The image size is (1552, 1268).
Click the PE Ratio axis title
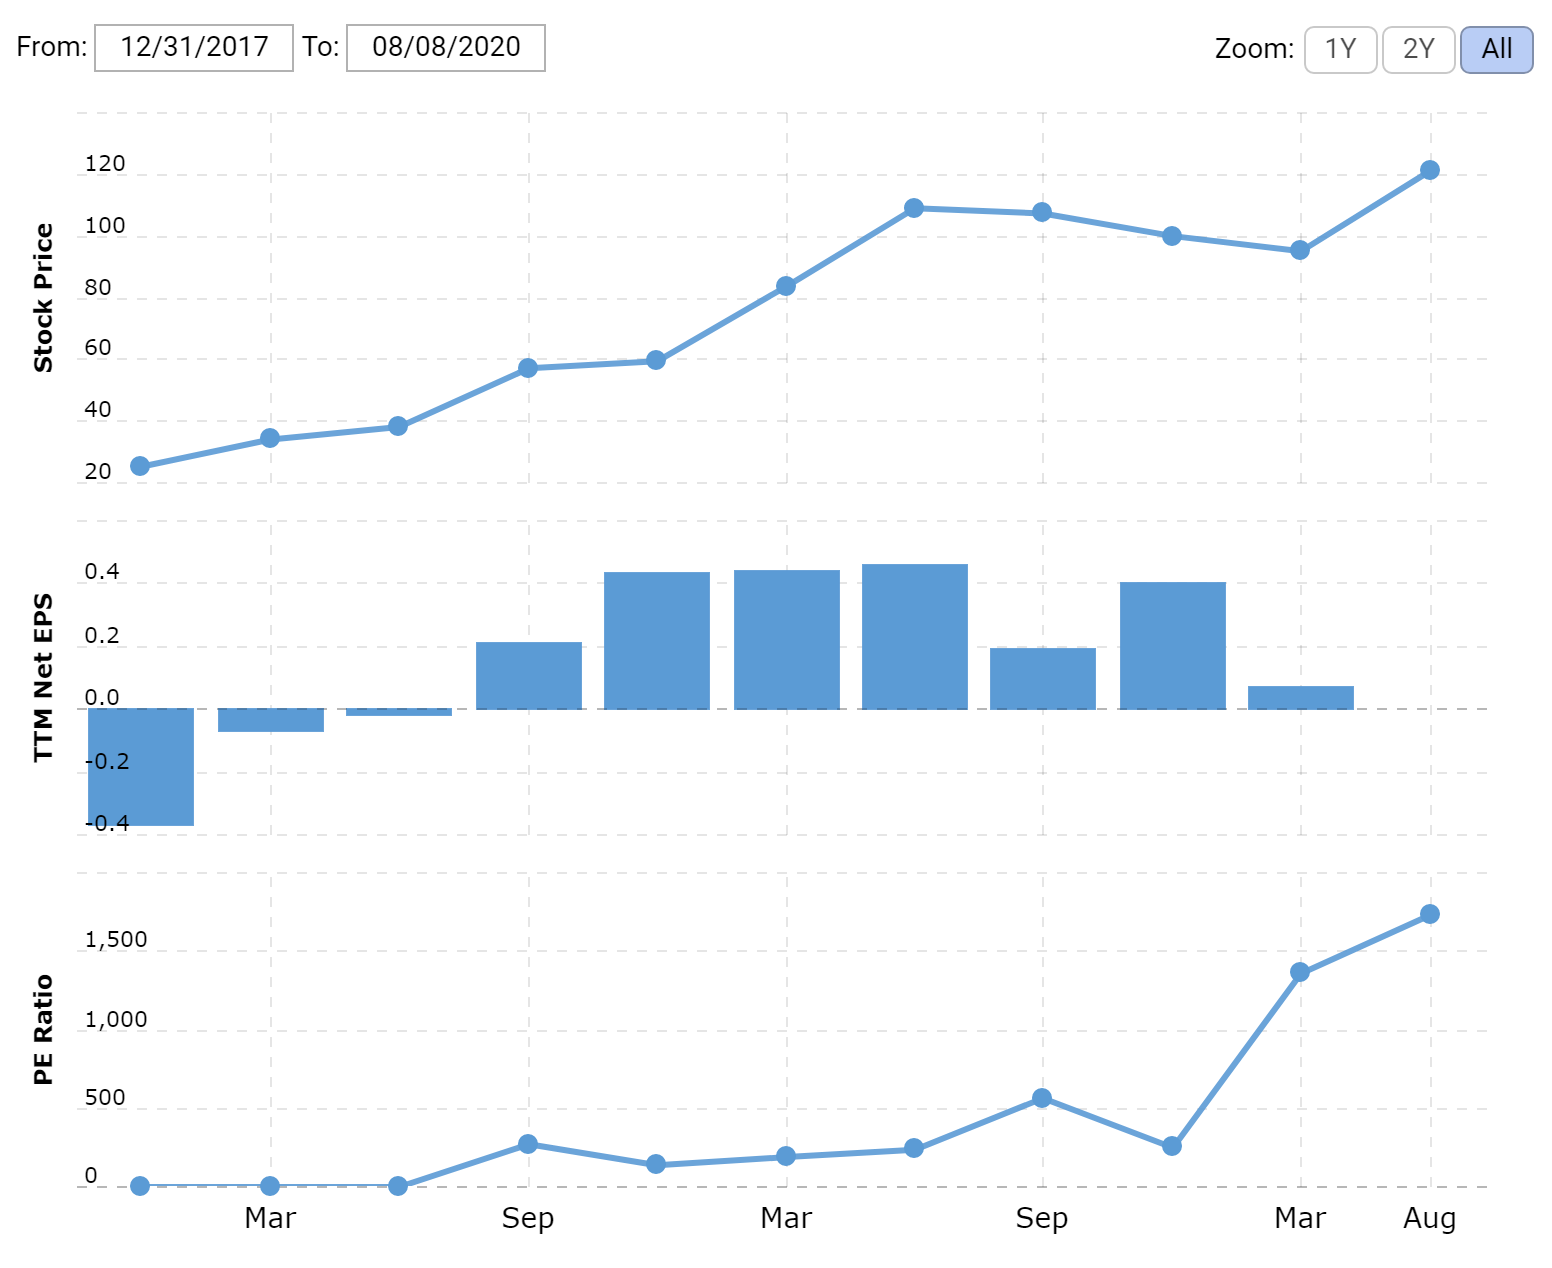pyautogui.click(x=43, y=1030)
